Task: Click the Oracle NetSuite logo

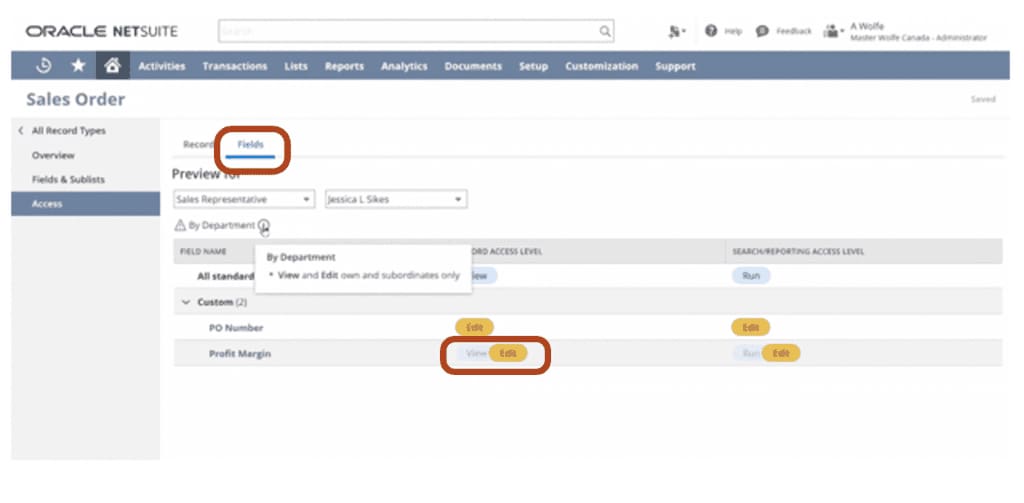Action: [101, 31]
